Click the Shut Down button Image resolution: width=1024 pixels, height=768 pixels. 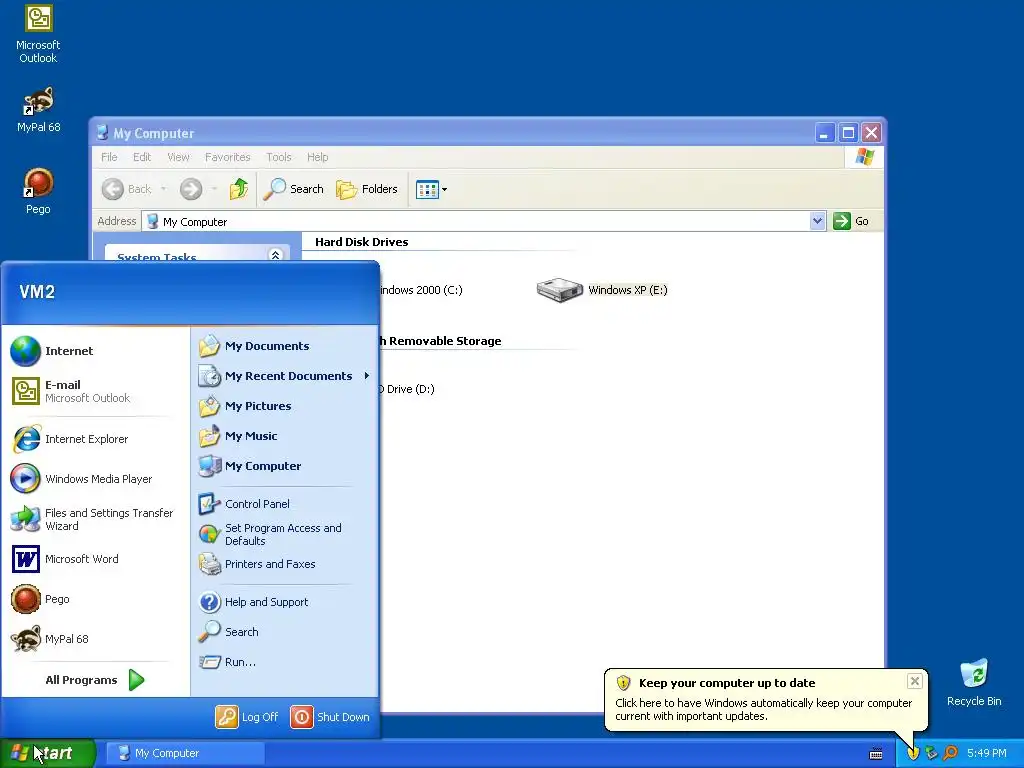[330, 717]
